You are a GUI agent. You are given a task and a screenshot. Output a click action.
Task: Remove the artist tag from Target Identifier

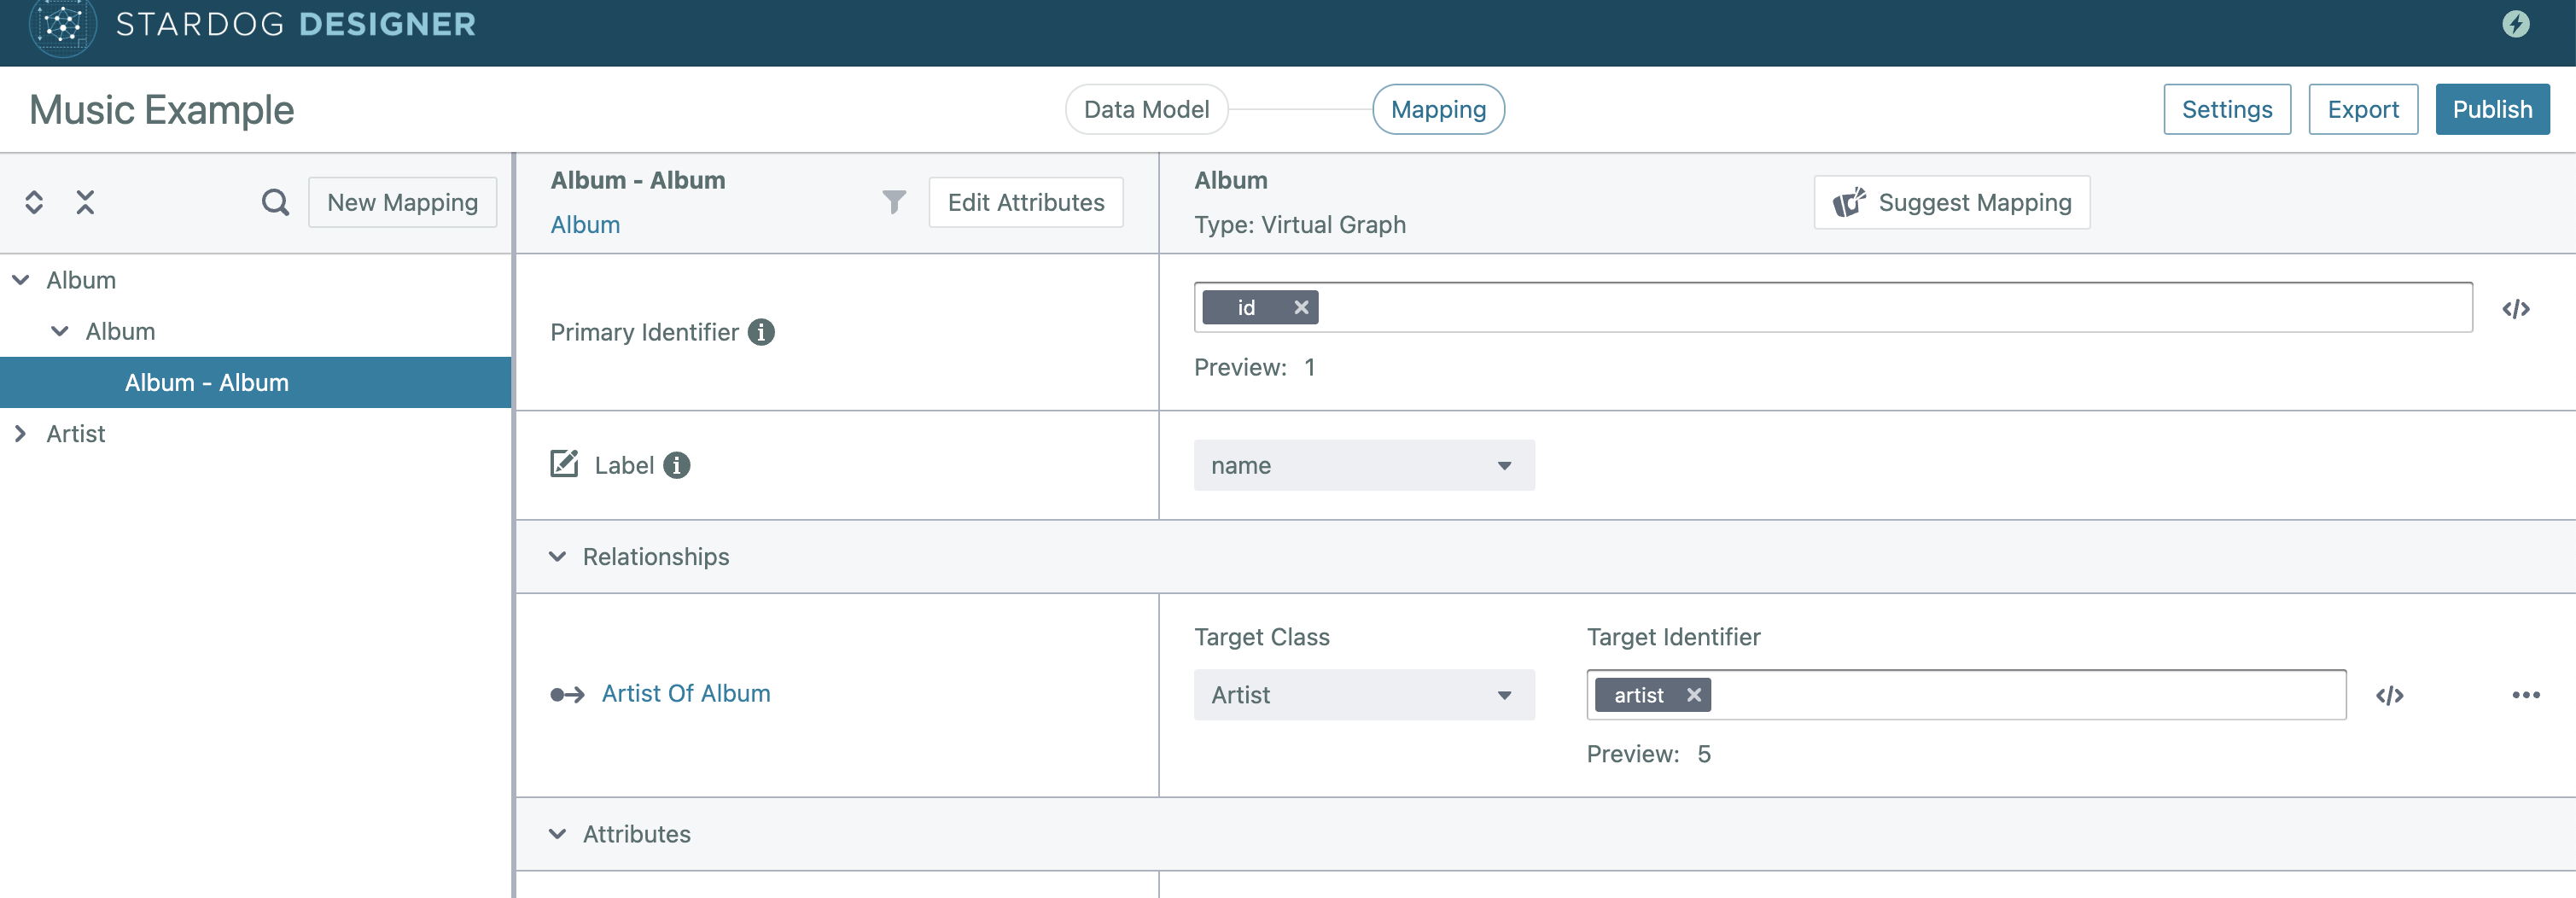1693,695
